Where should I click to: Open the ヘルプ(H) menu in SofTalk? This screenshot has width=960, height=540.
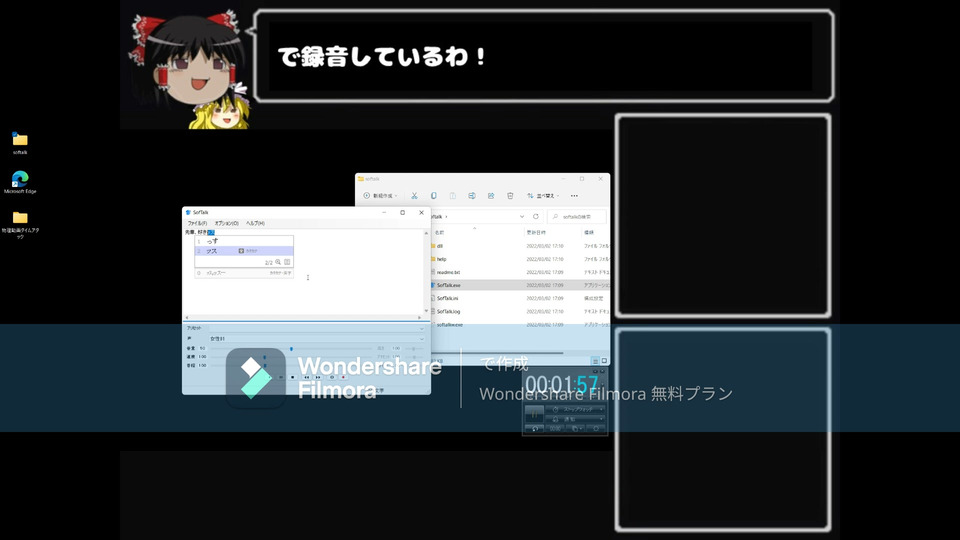pyautogui.click(x=255, y=223)
